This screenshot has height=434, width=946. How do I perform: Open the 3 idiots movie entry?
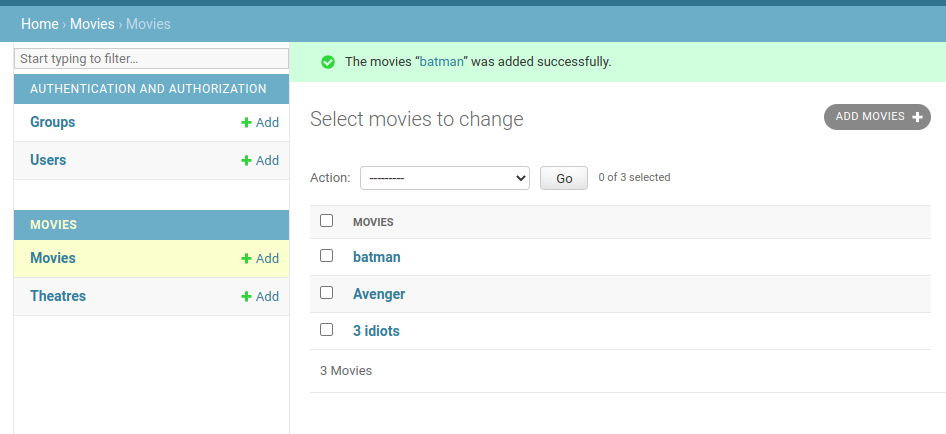[376, 331]
